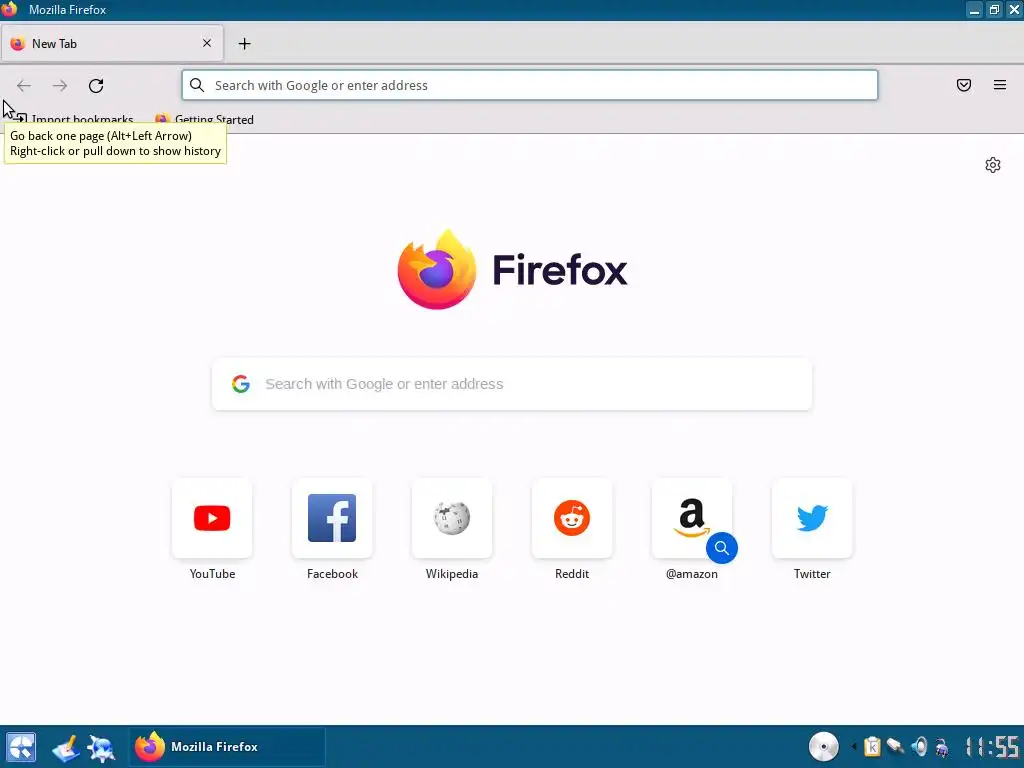Open the volume speaker tray icon
1024x768 pixels.
(x=919, y=746)
